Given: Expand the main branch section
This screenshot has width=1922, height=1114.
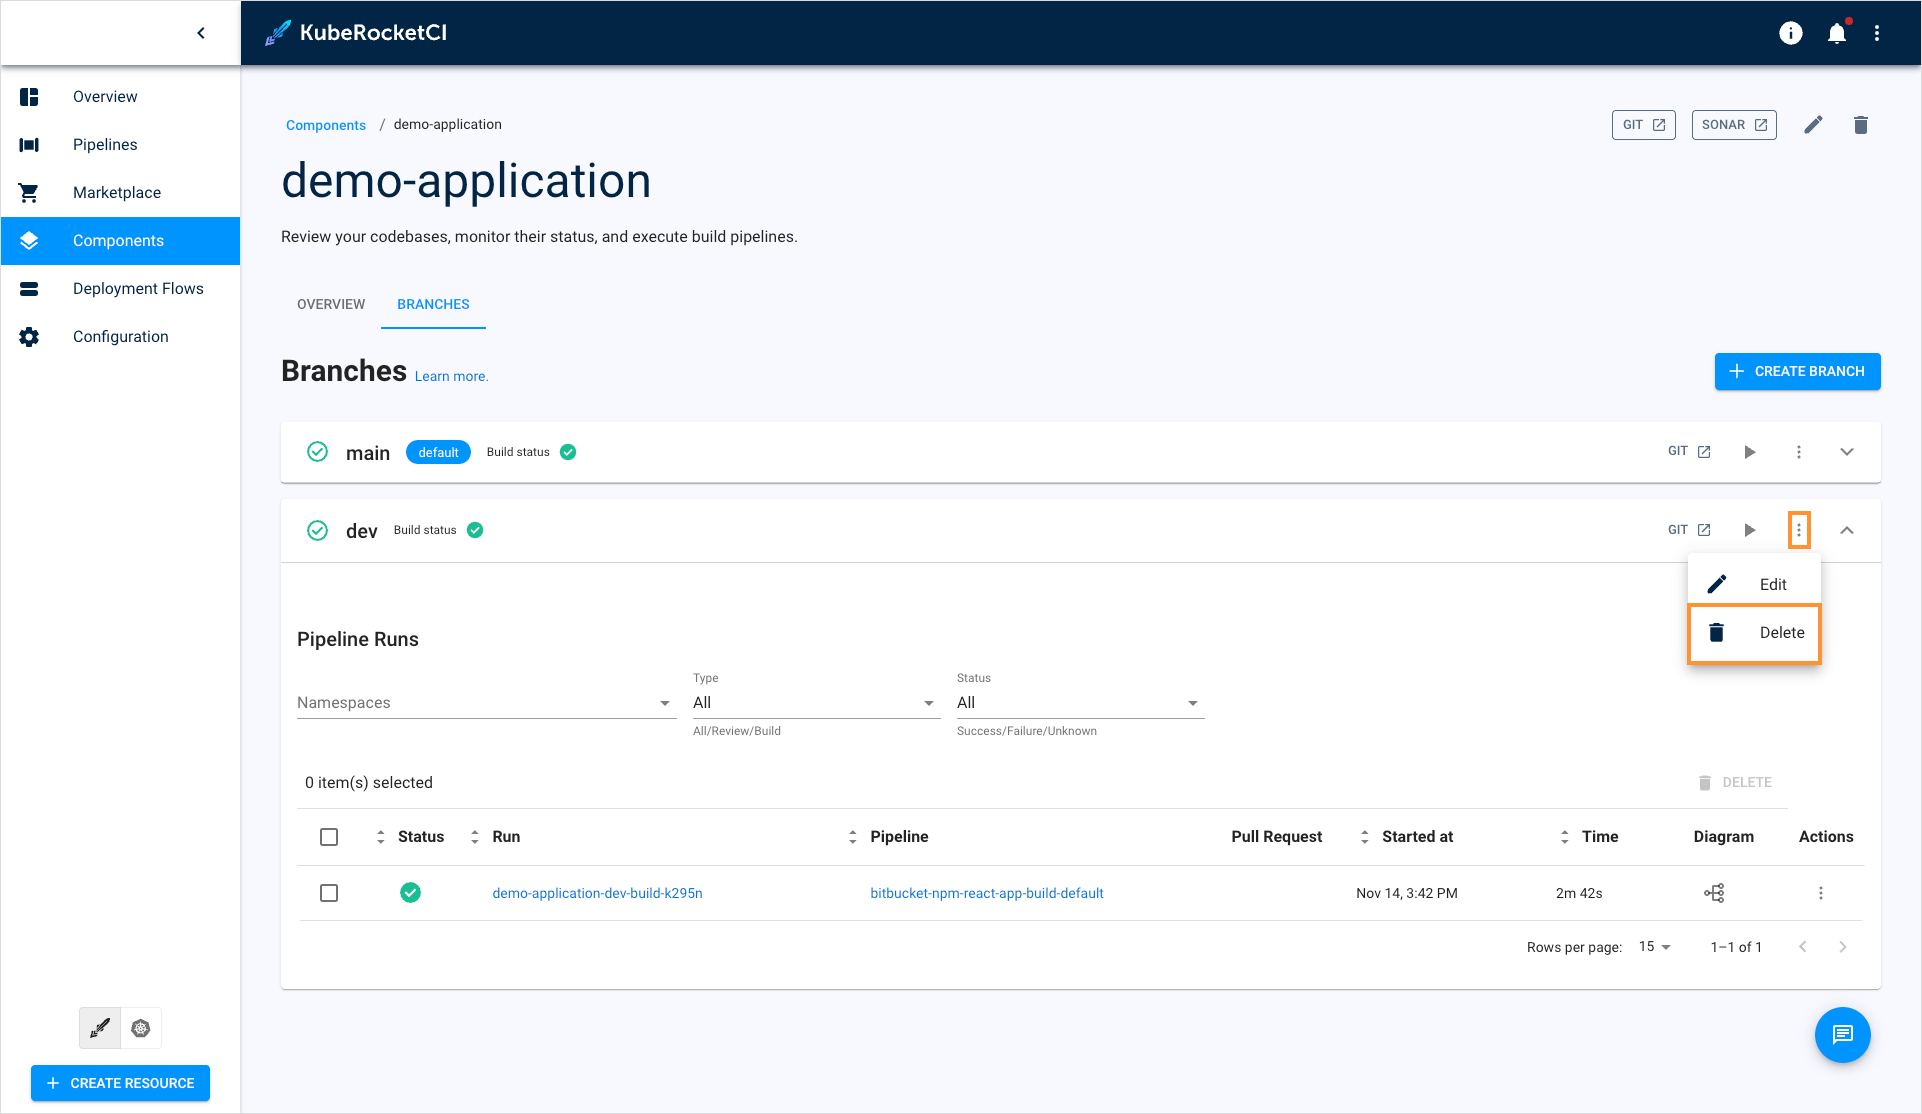Looking at the screenshot, I should click(x=1848, y=452).
